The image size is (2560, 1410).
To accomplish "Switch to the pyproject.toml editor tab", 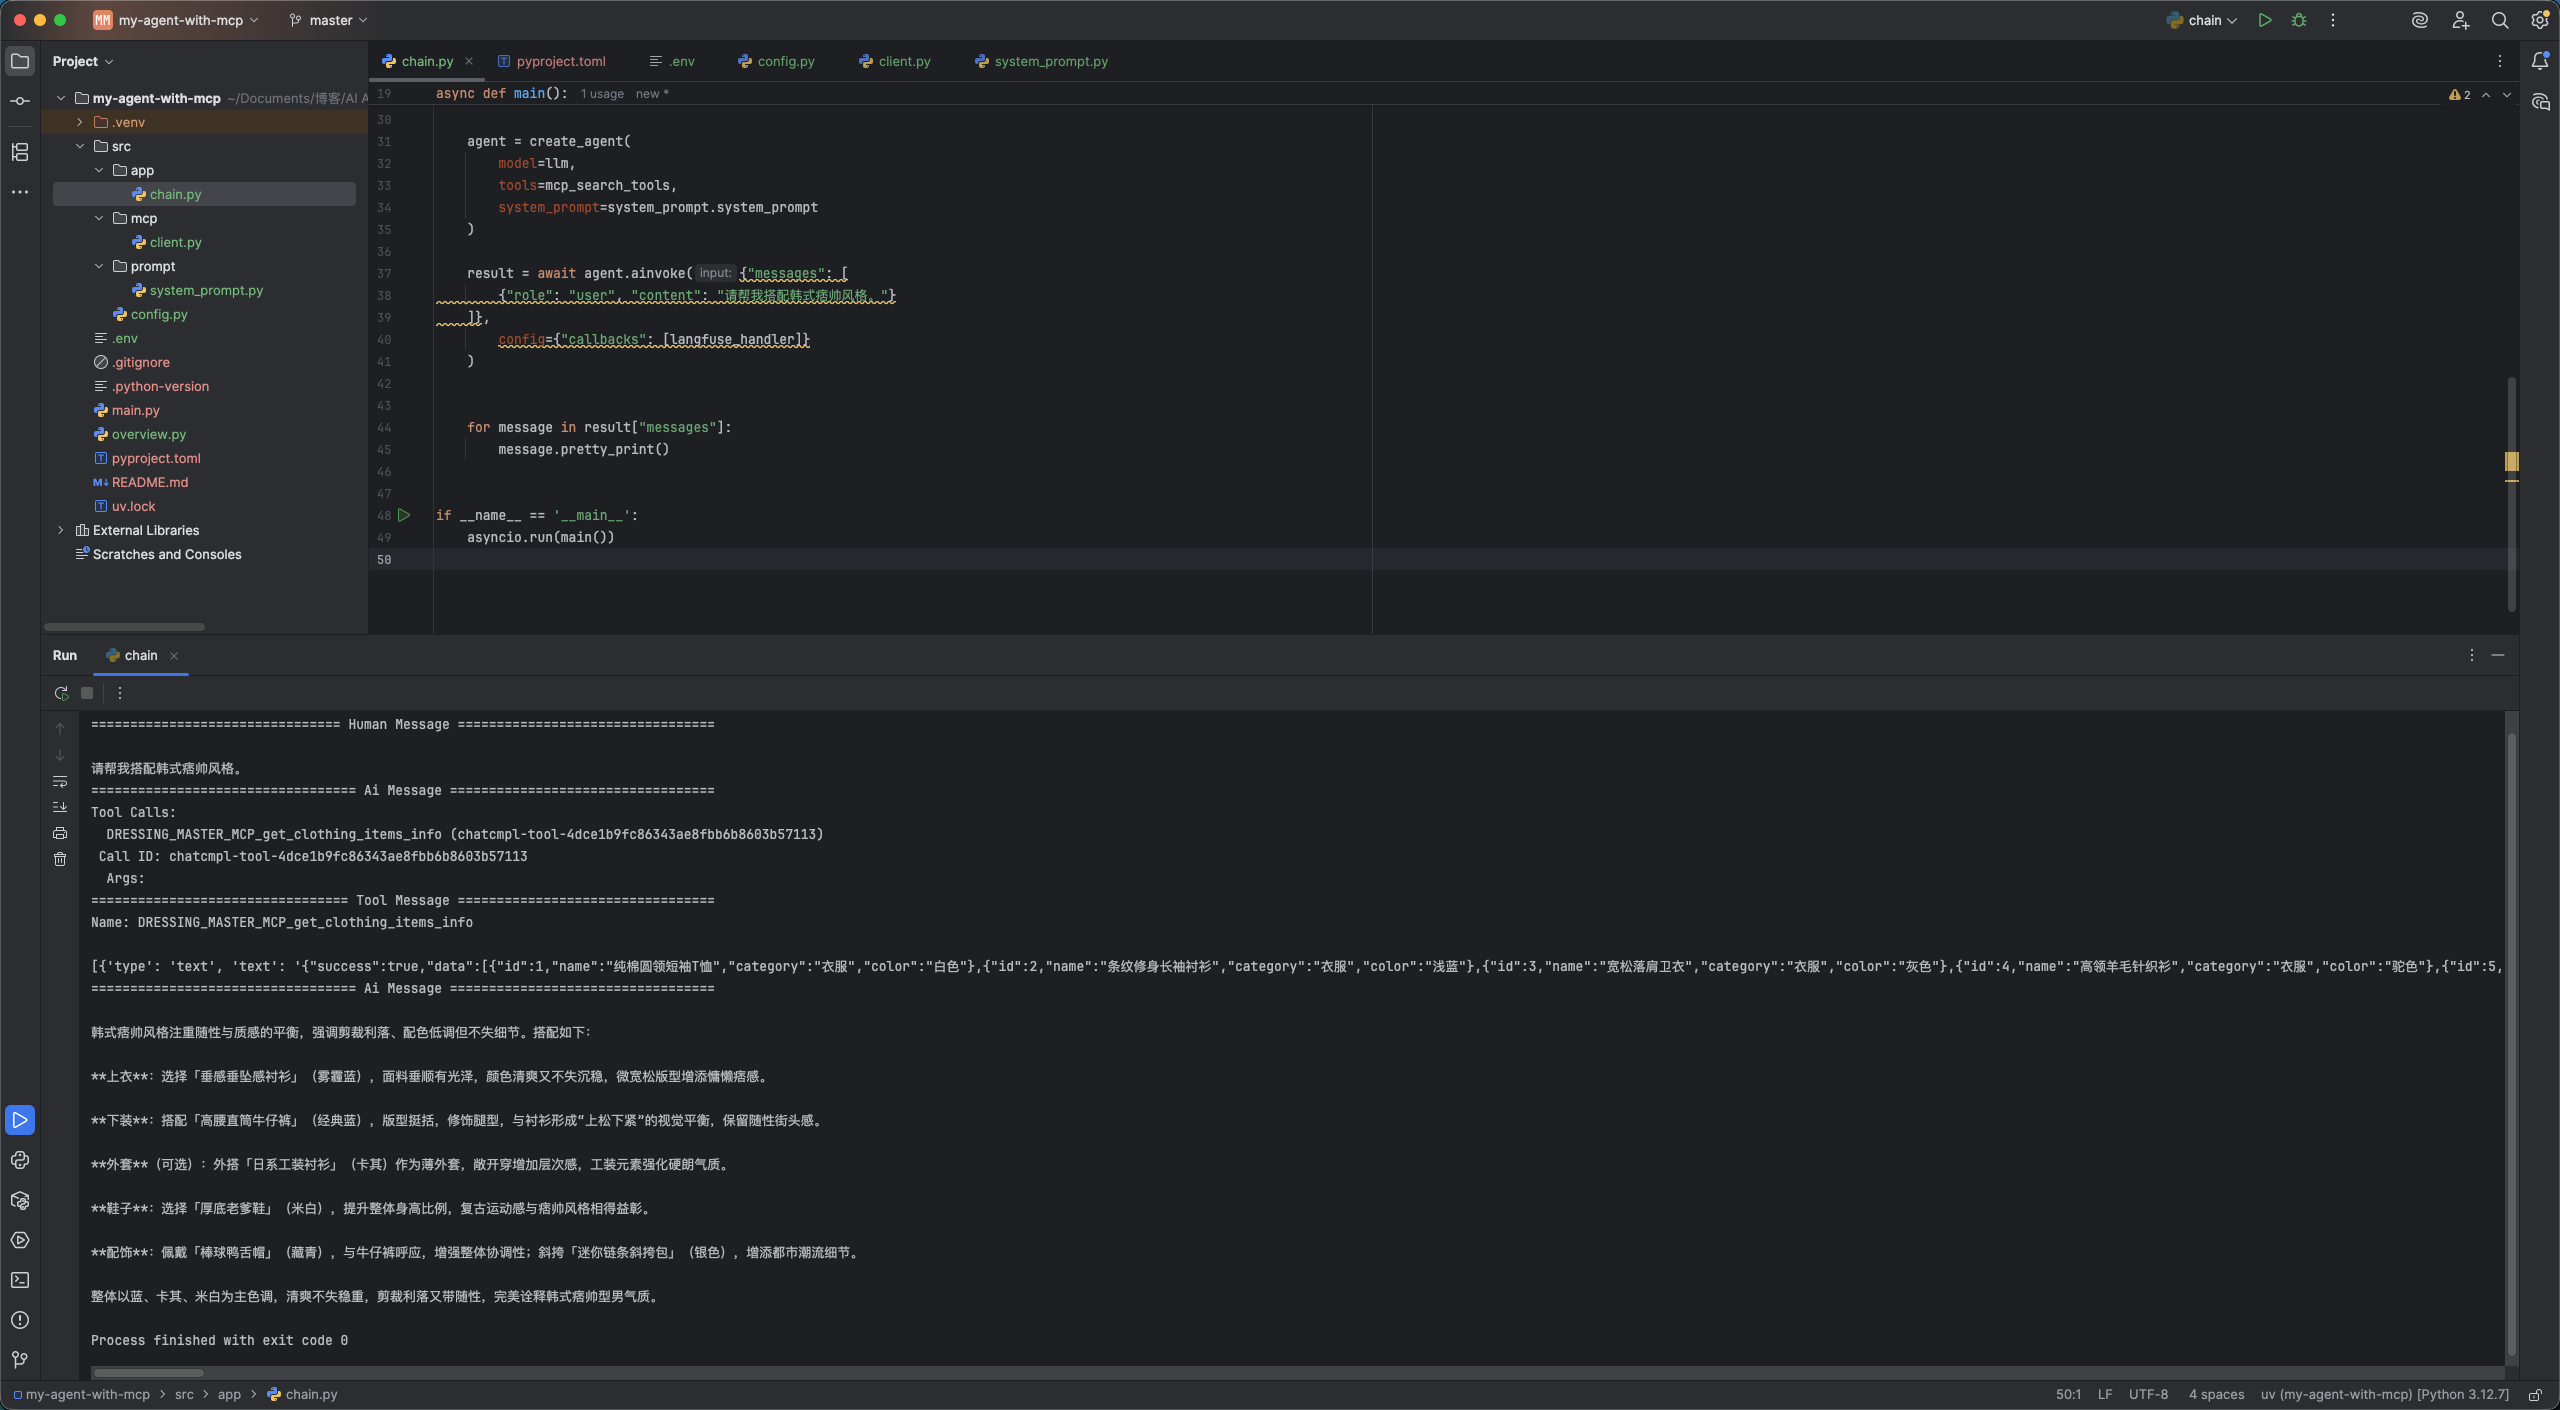I will [x=557, y=61].
